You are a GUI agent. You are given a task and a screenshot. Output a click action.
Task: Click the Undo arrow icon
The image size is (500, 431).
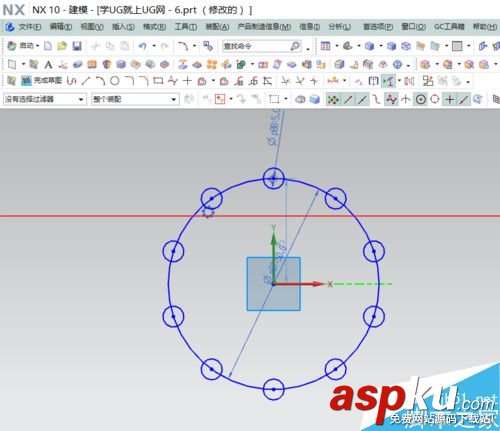pos(143,46)
